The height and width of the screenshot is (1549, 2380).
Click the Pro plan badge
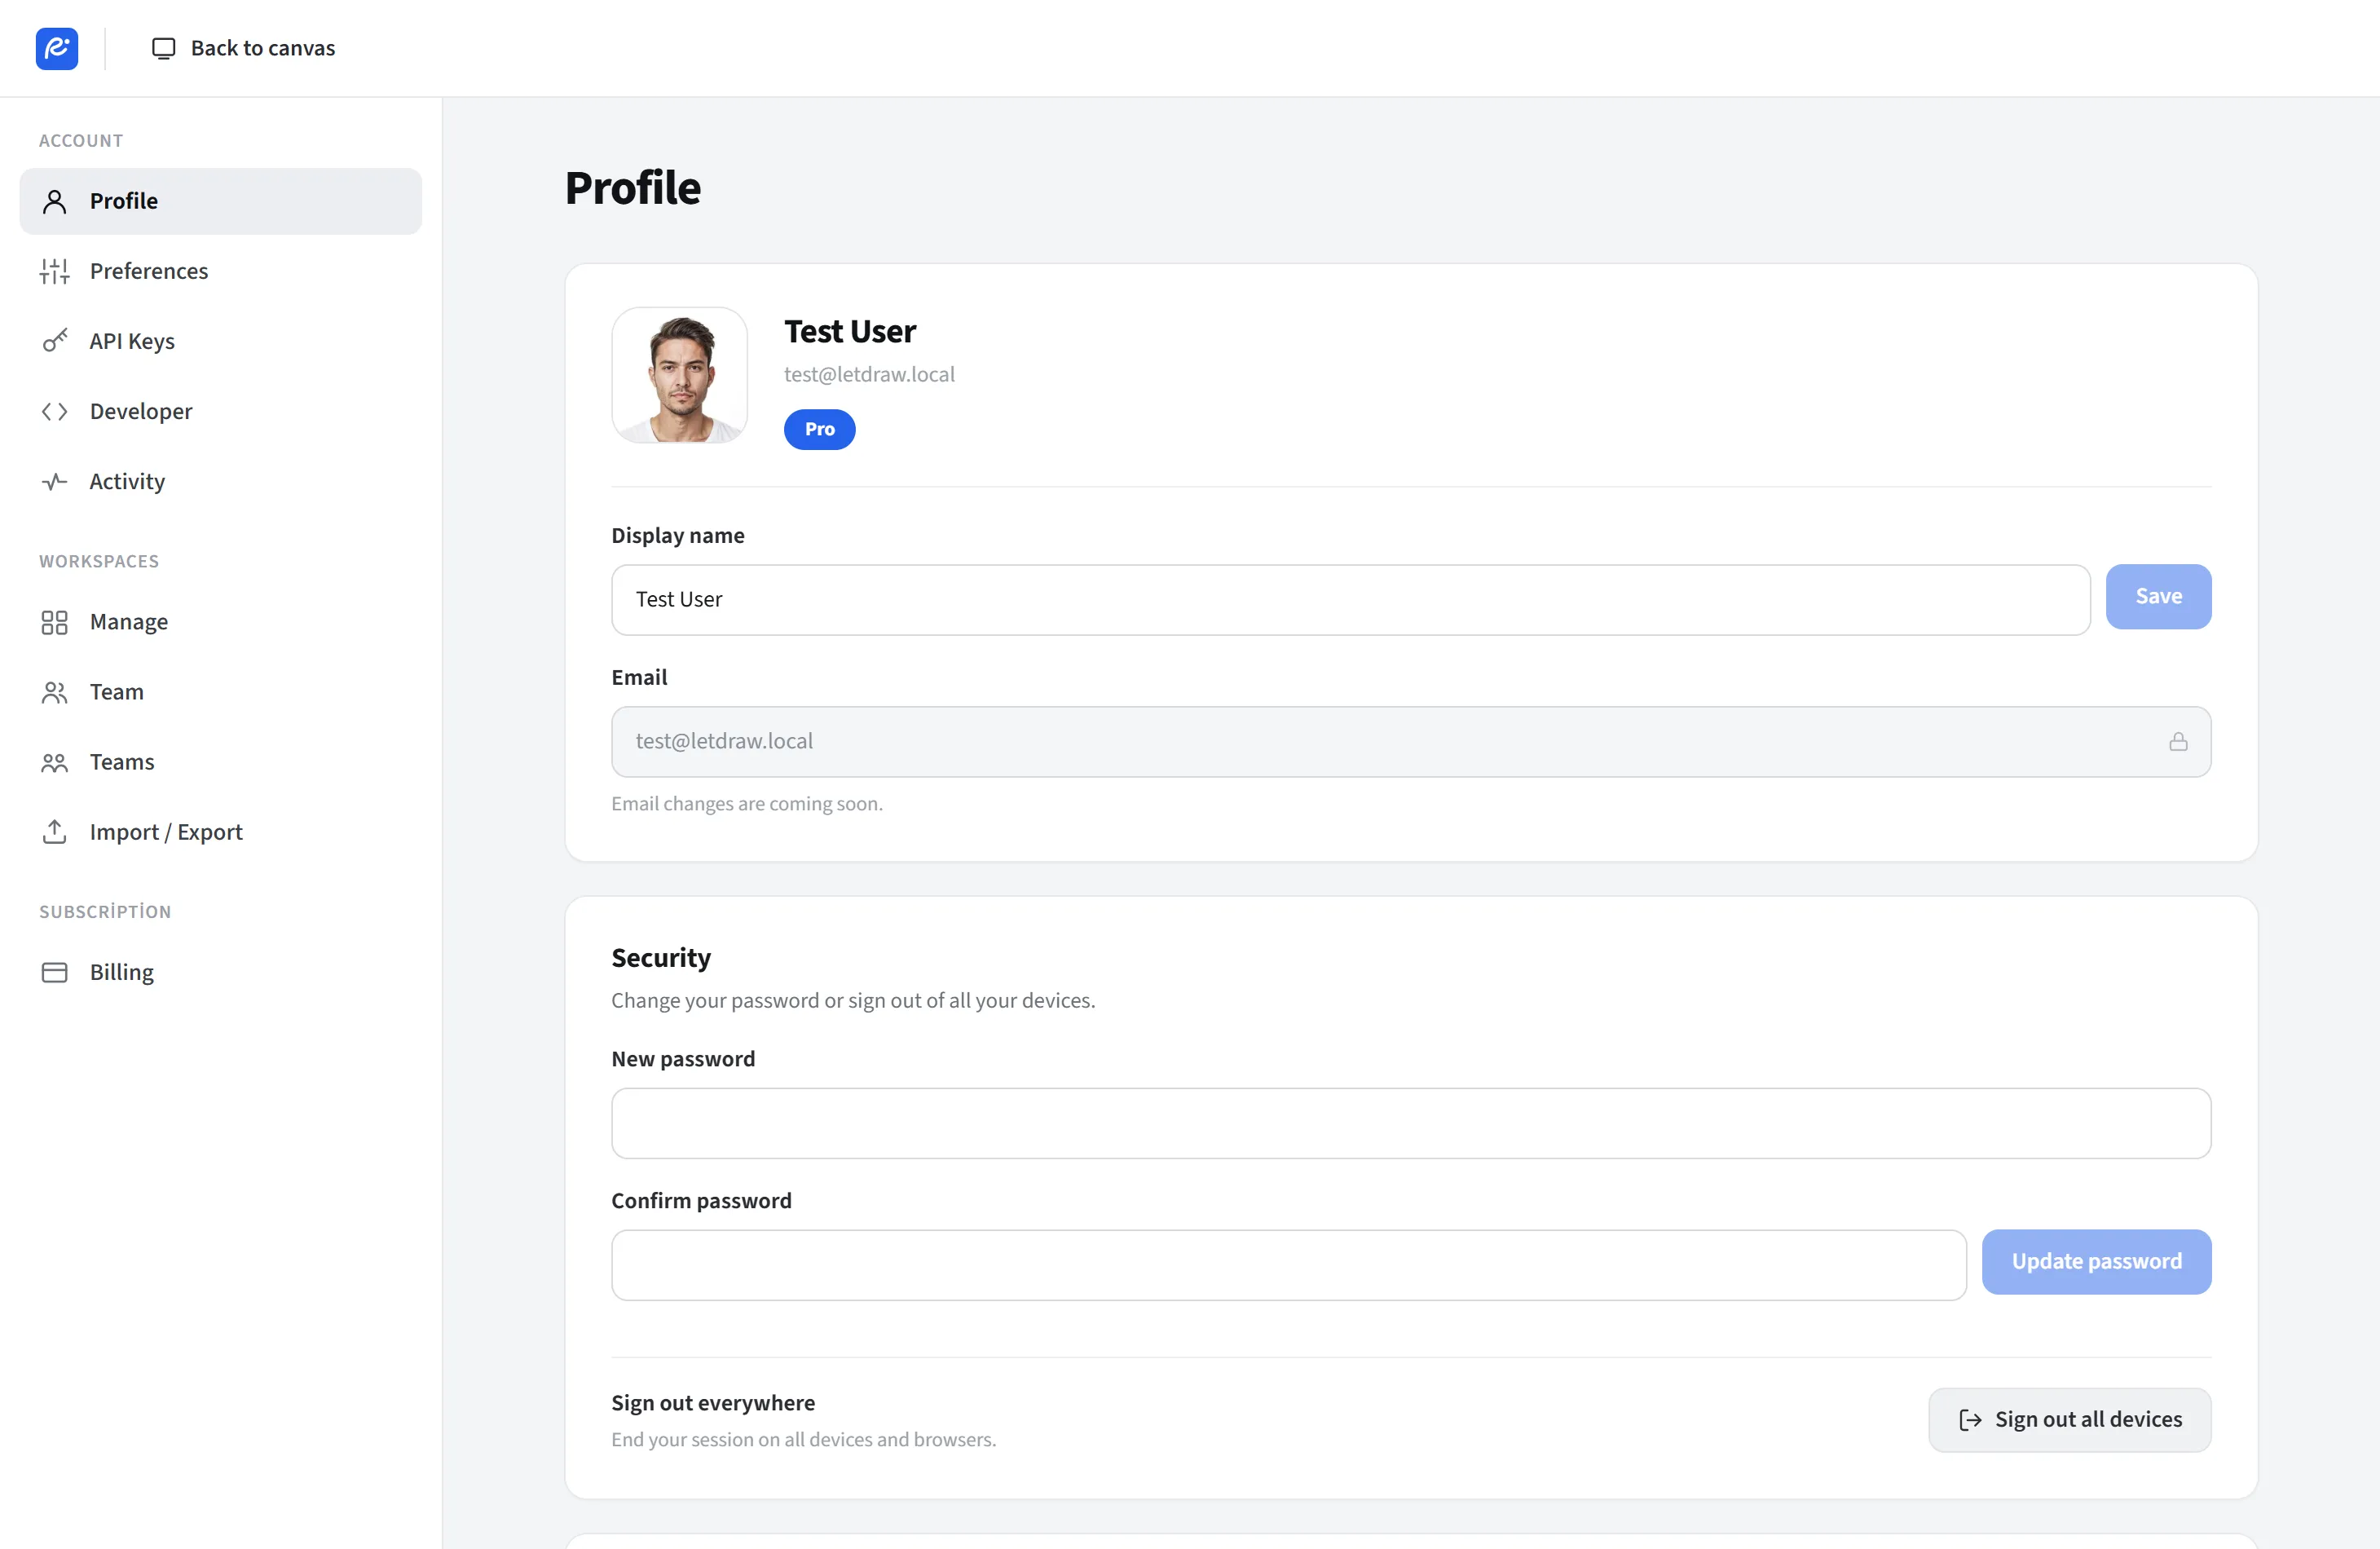pos(819,429)
